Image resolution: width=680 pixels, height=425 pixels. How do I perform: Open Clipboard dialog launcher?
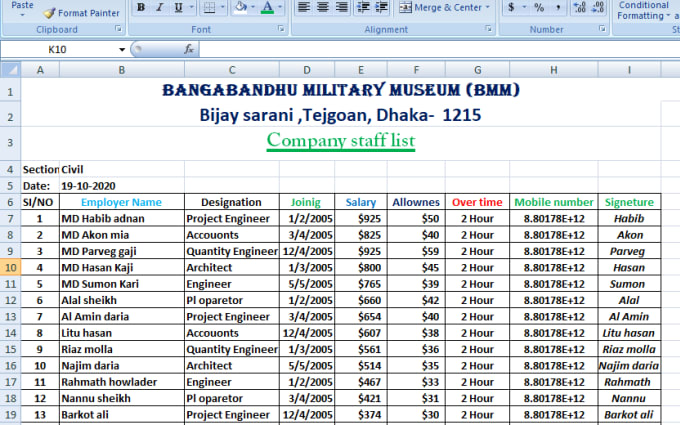click(x=118, y=29)
